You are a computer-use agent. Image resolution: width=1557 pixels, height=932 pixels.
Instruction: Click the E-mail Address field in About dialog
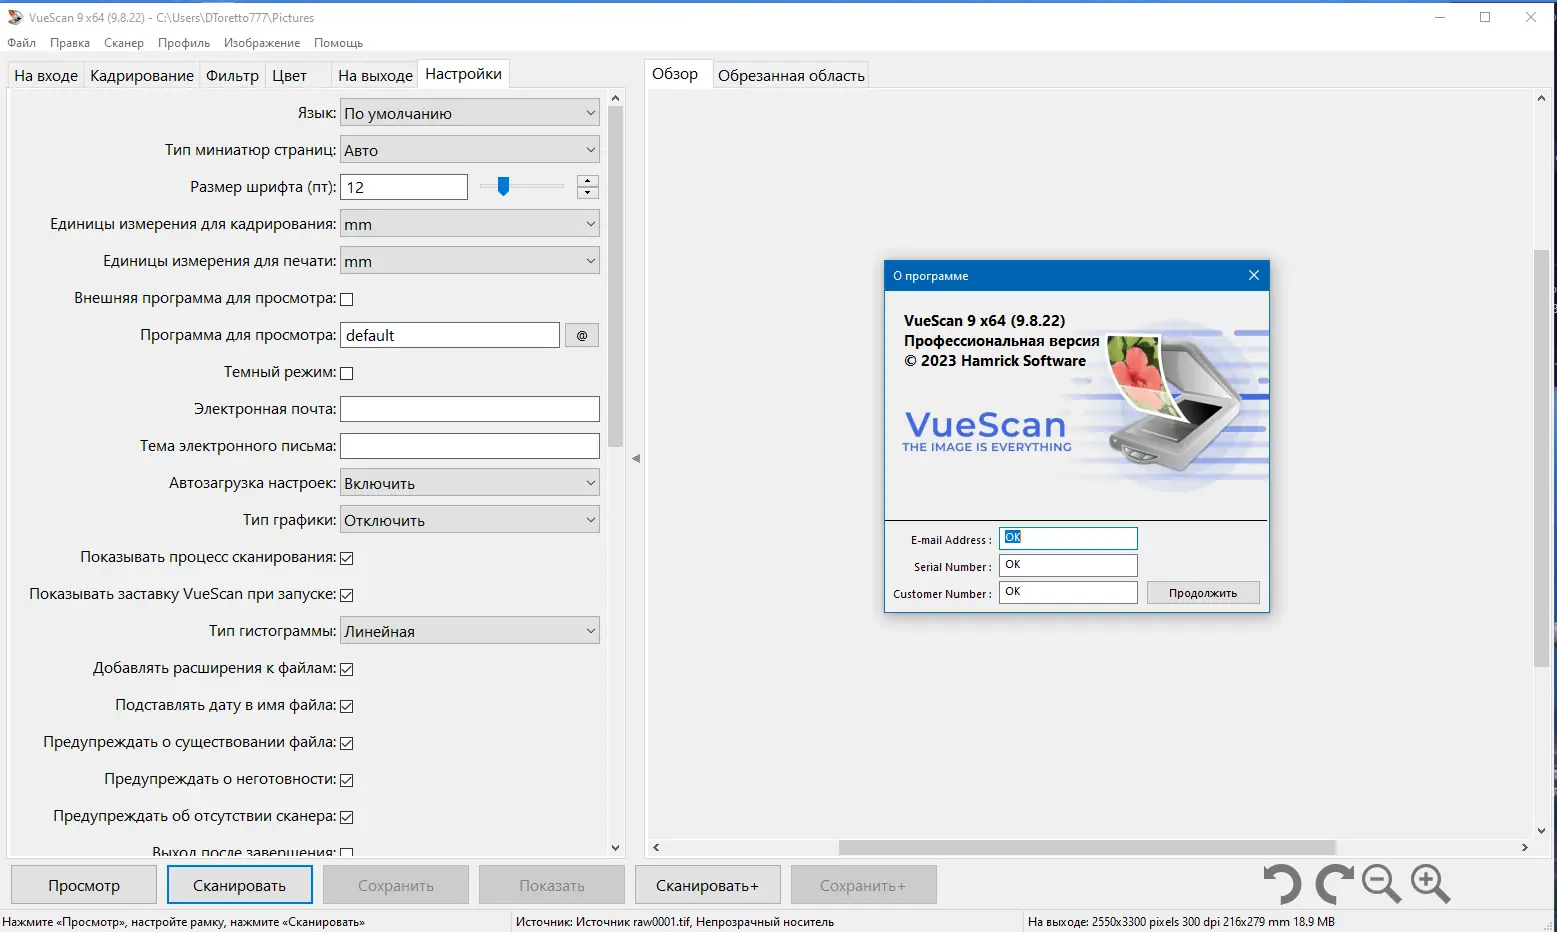coord(1068,538)
